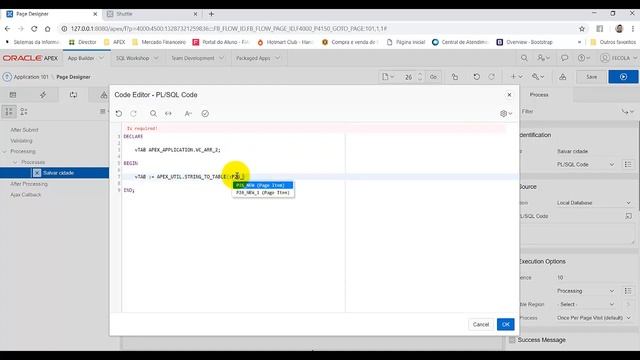640x360 pixels.
Task: Open the Rendering tab icon in left pane
Action: (x=13, y=95)
